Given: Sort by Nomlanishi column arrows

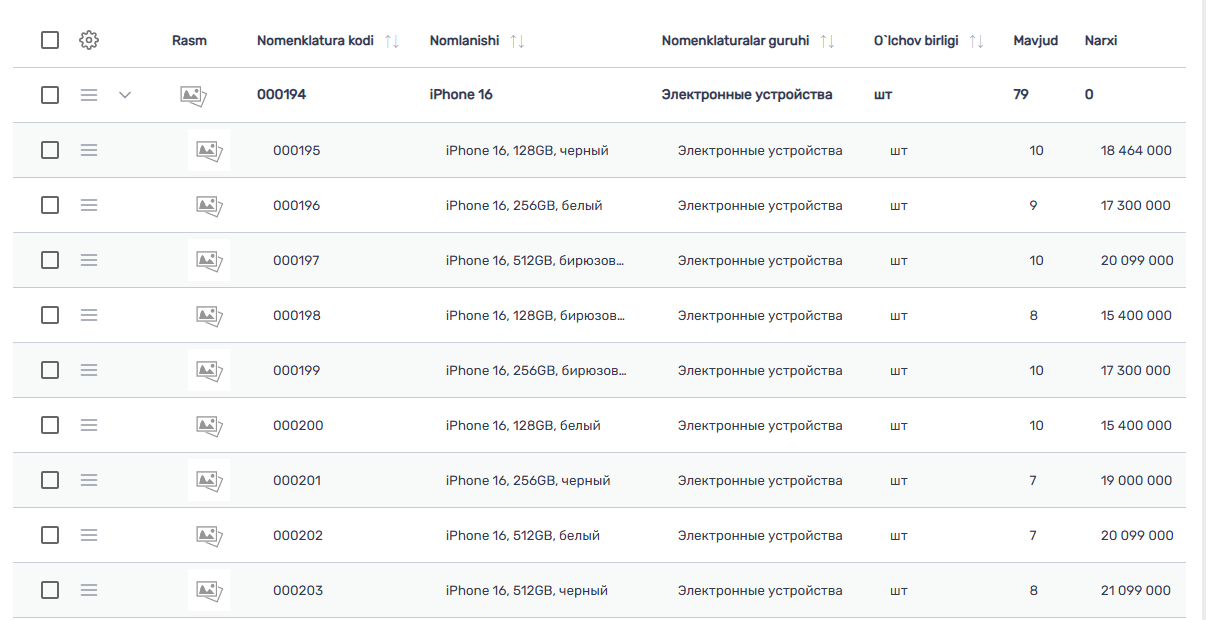Looking at the screenshot, I should (x=517, y=41).
